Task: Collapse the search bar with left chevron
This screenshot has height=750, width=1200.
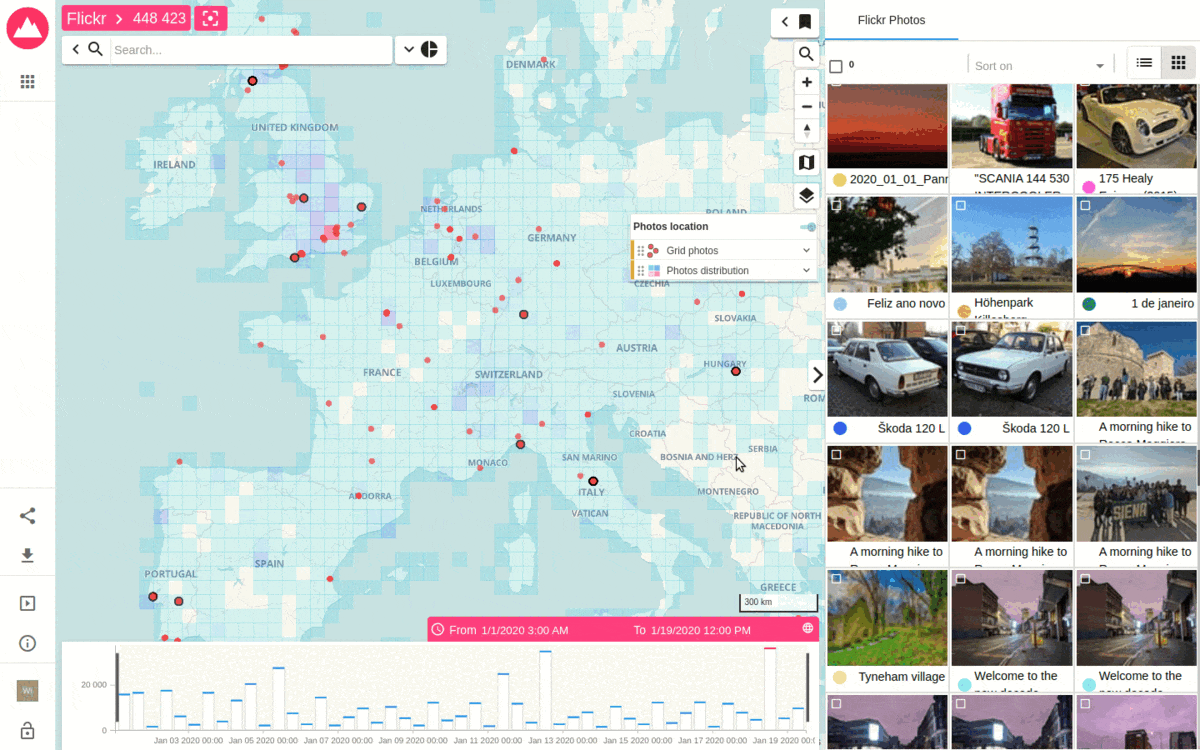Action: (75, 49)
